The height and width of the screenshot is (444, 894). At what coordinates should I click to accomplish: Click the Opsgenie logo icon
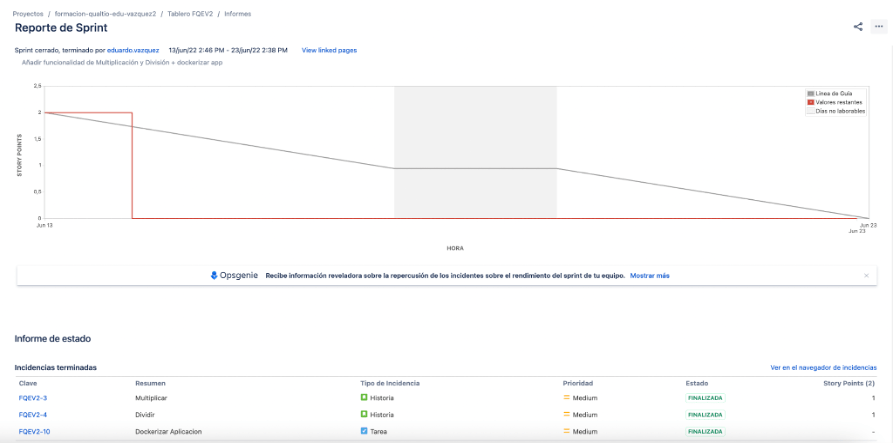(x=214, y=275)
